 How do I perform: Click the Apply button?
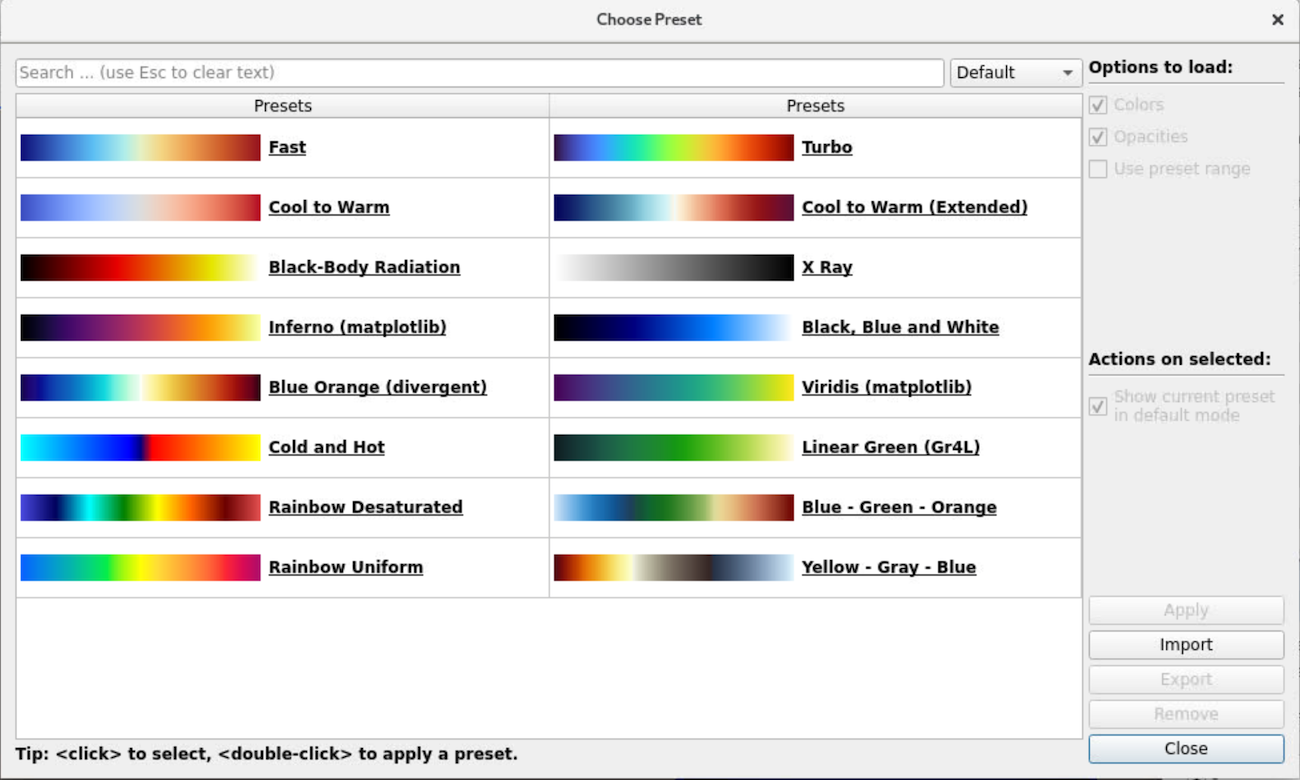tap(1186, 610)
